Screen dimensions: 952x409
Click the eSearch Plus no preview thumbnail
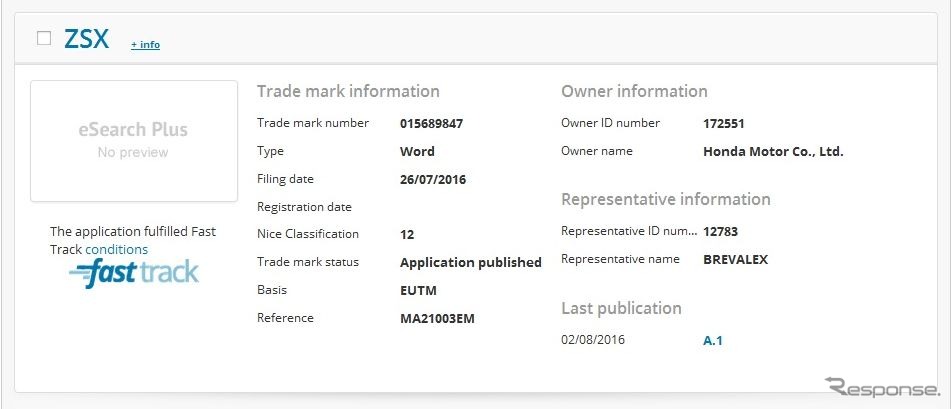click(x=134, y=141)
